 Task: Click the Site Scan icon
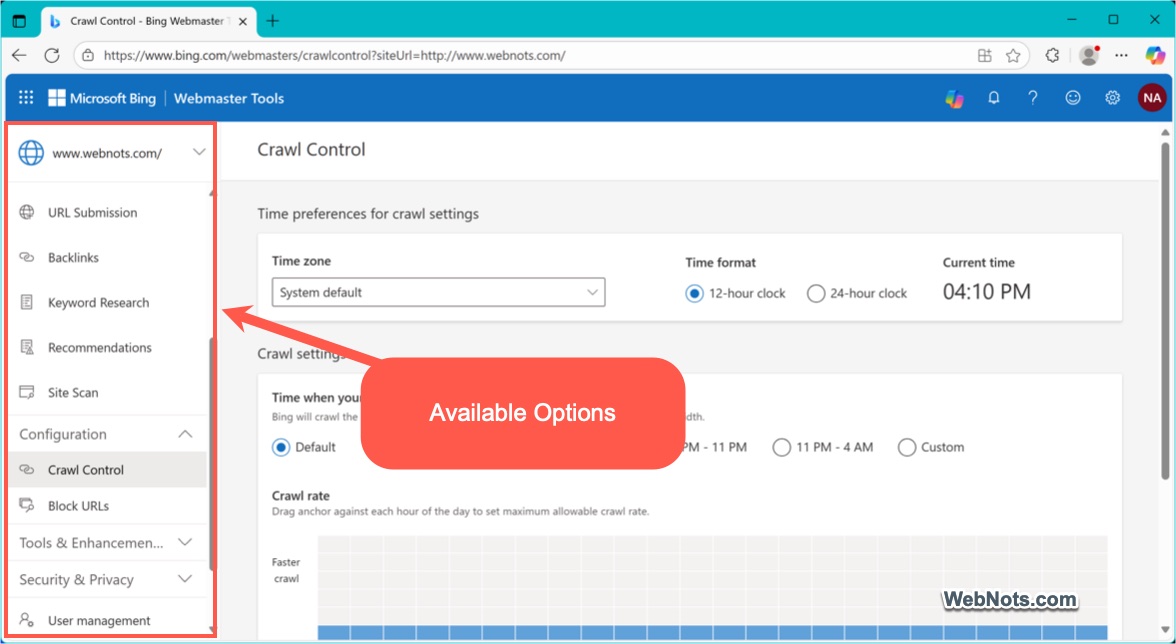point(27,392)
